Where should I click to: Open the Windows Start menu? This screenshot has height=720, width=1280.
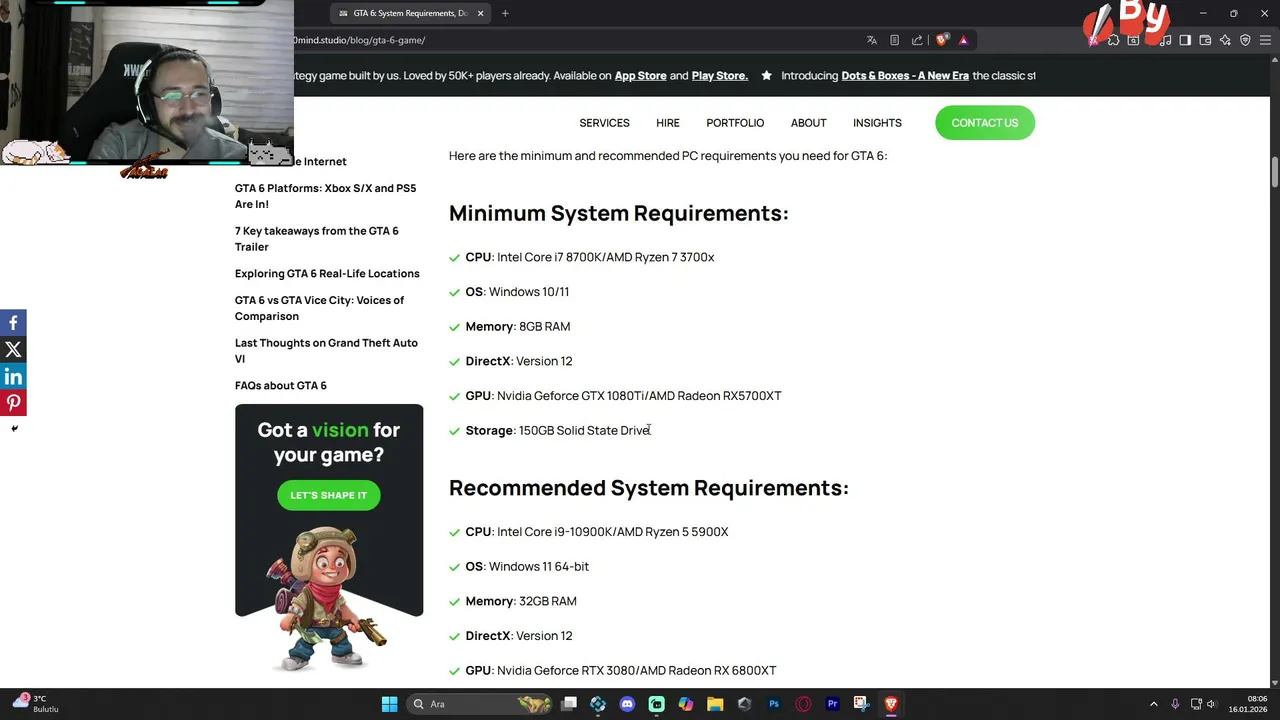tap(389, 704)
